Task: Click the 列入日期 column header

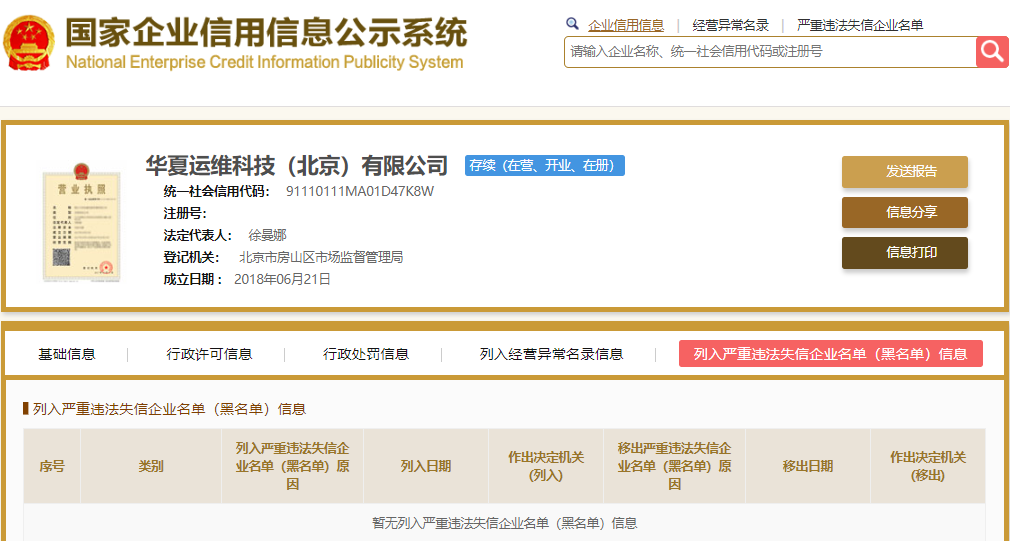Action: (x=426, y=466)
